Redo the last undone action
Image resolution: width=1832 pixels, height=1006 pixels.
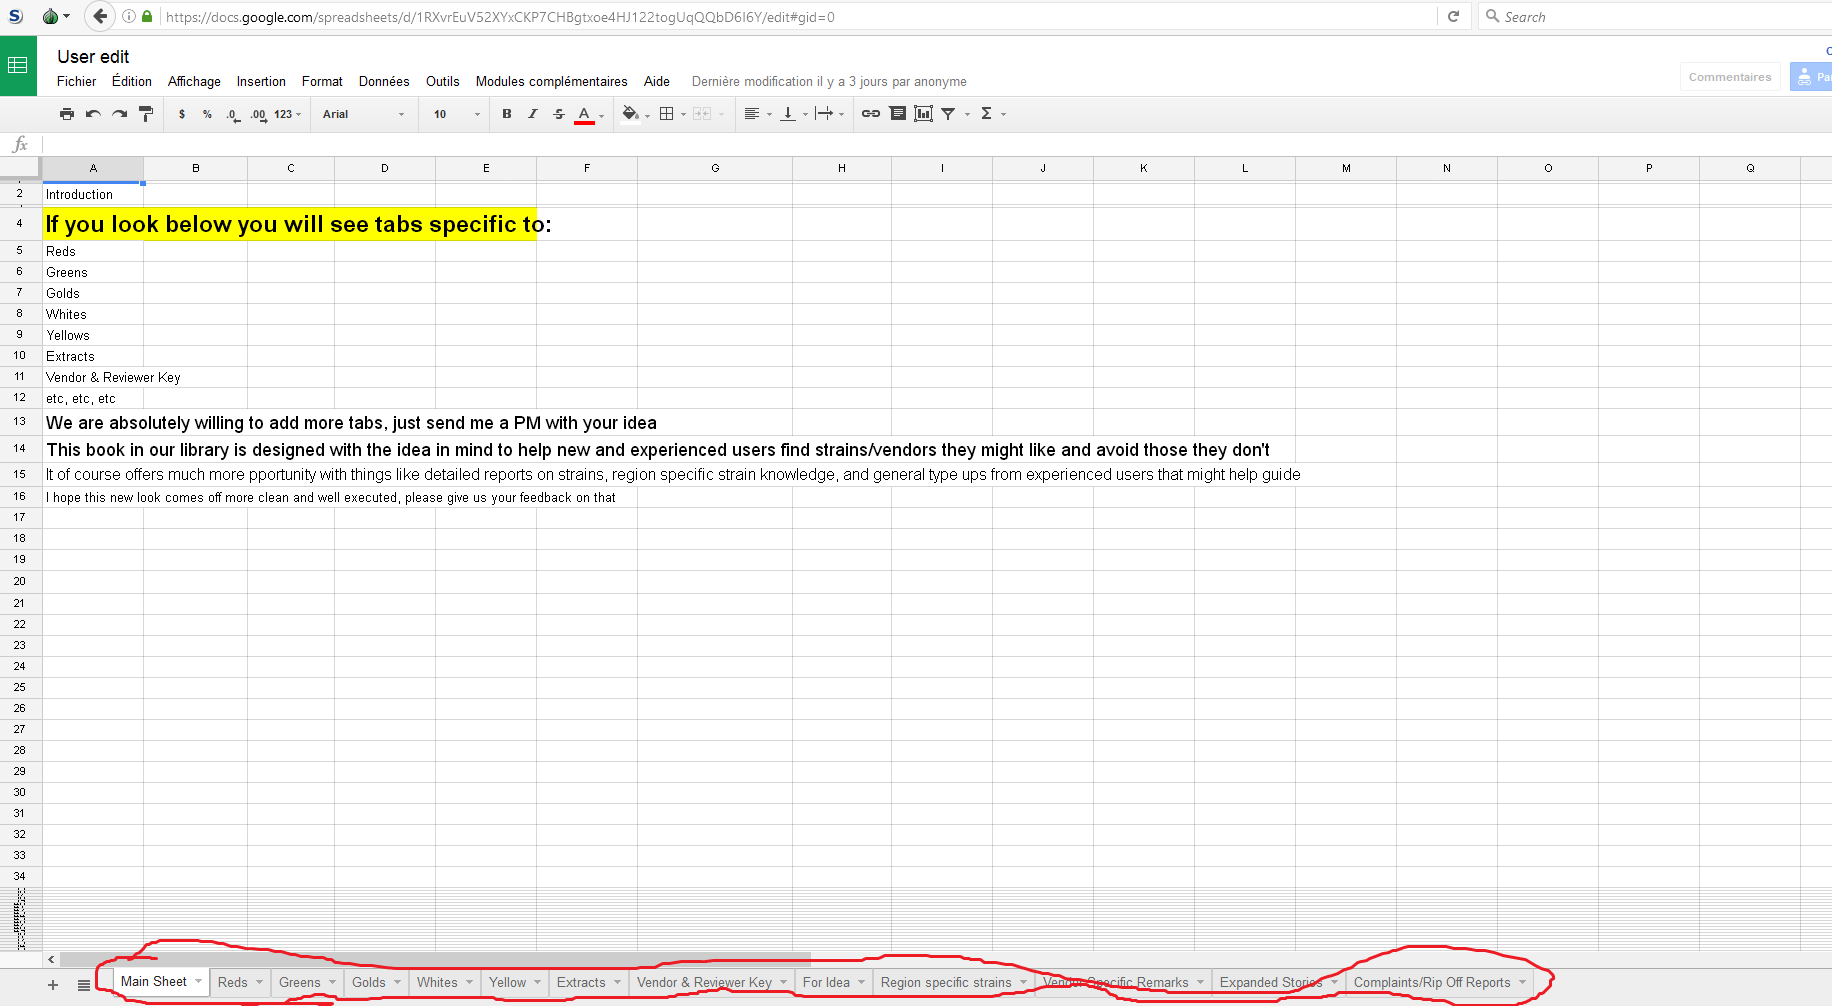tap(120, 114)
